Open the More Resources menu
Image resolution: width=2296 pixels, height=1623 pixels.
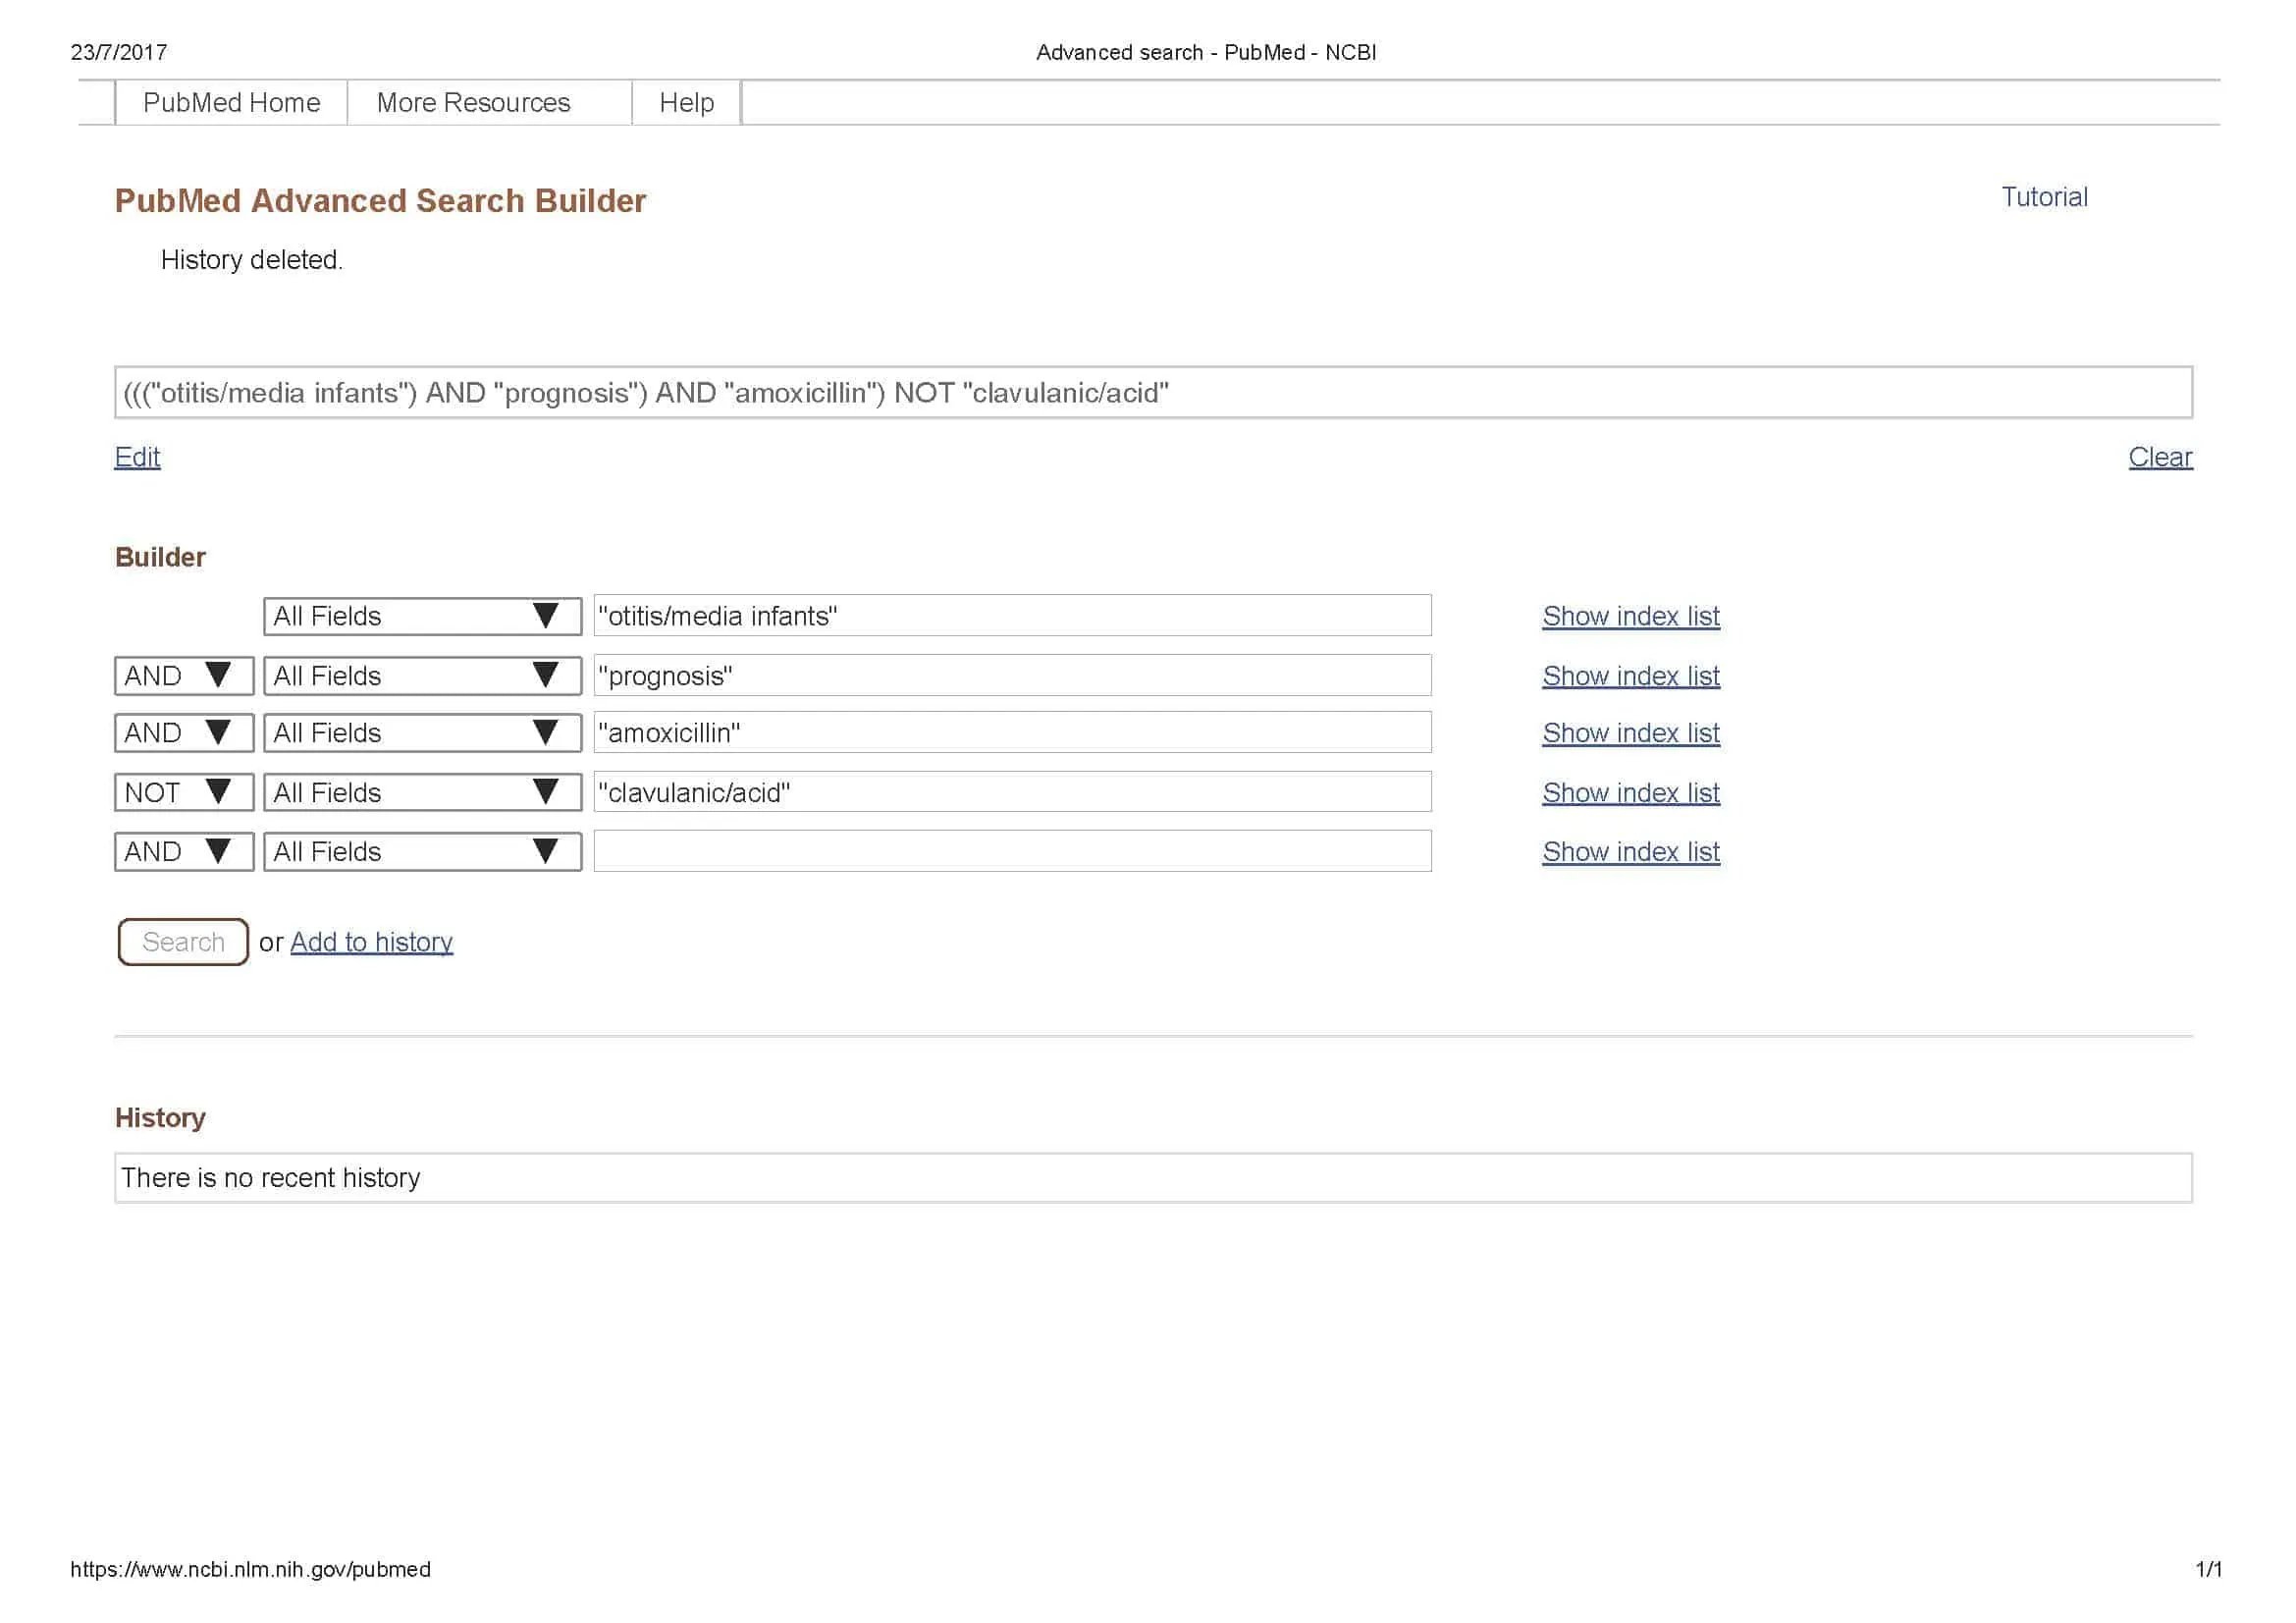tap(473, 103)
